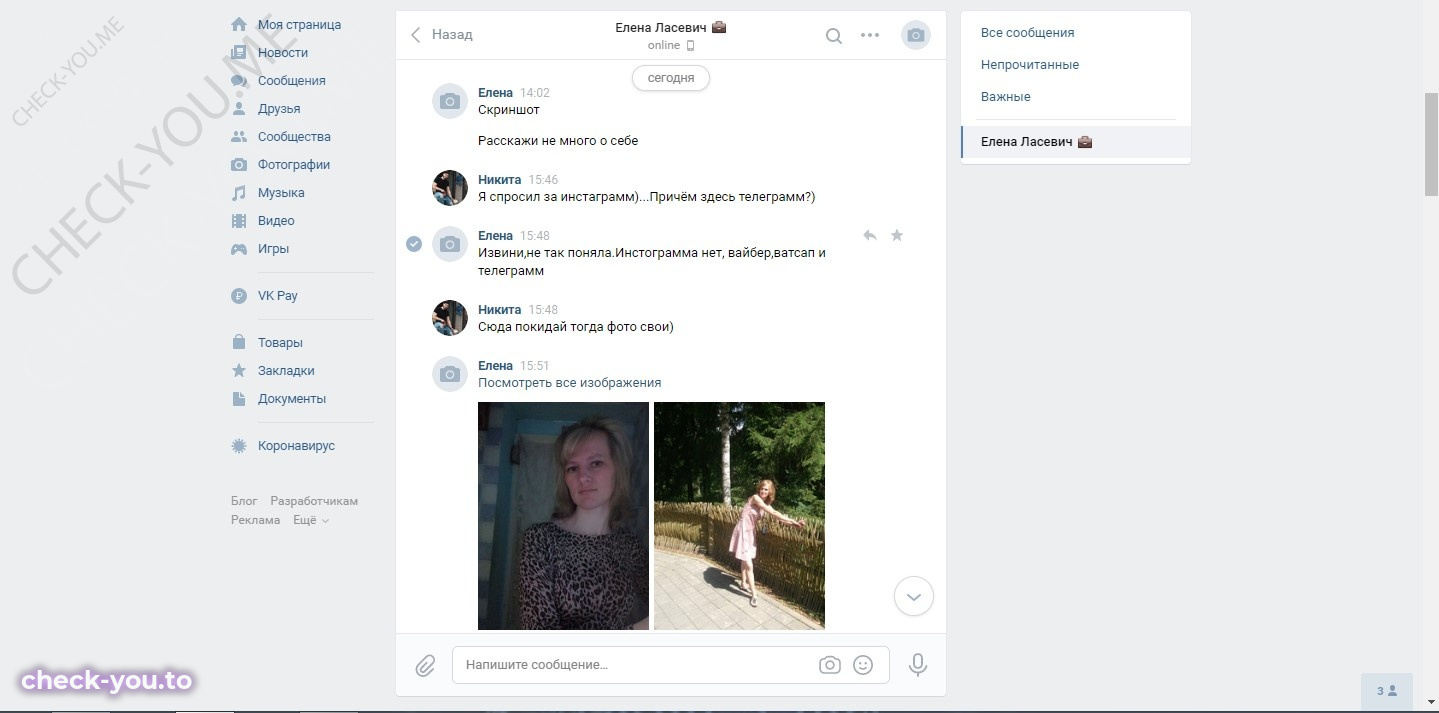
Task: Click the page vertical scrollbar thumb
Action: click(1431, 144)
